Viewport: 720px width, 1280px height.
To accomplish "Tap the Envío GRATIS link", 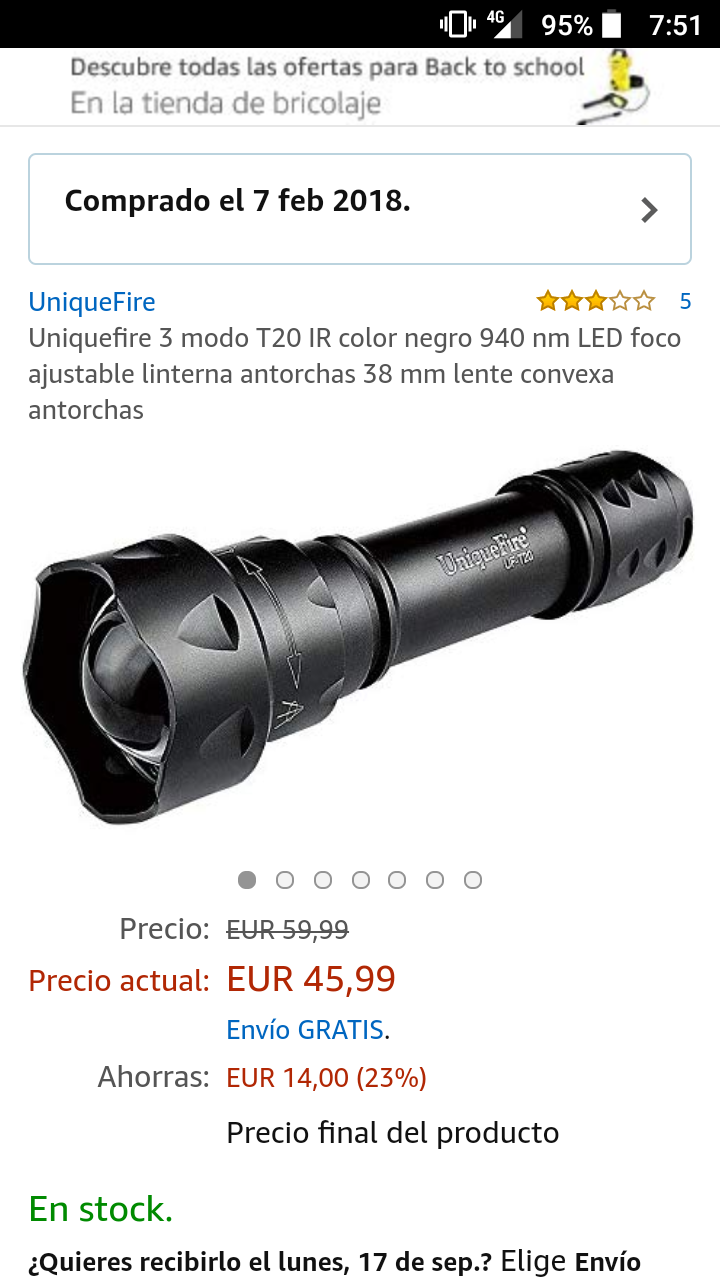I will 306,1030.
